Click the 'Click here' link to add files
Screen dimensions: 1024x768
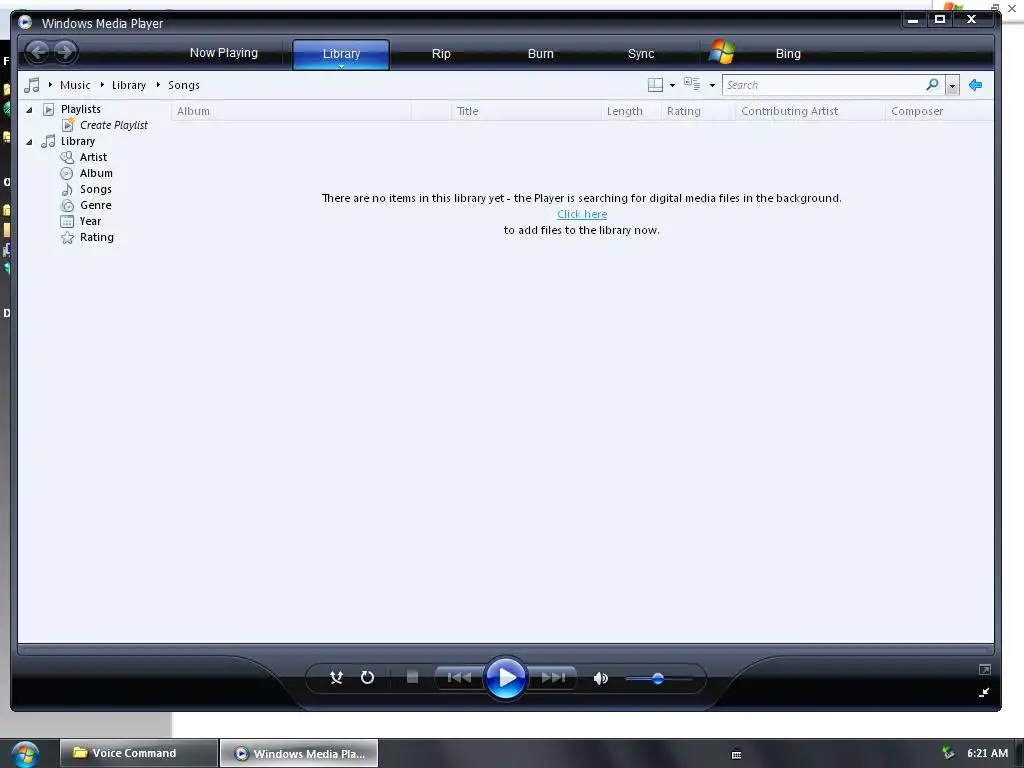pyautogui.click(x=582, y=214)
